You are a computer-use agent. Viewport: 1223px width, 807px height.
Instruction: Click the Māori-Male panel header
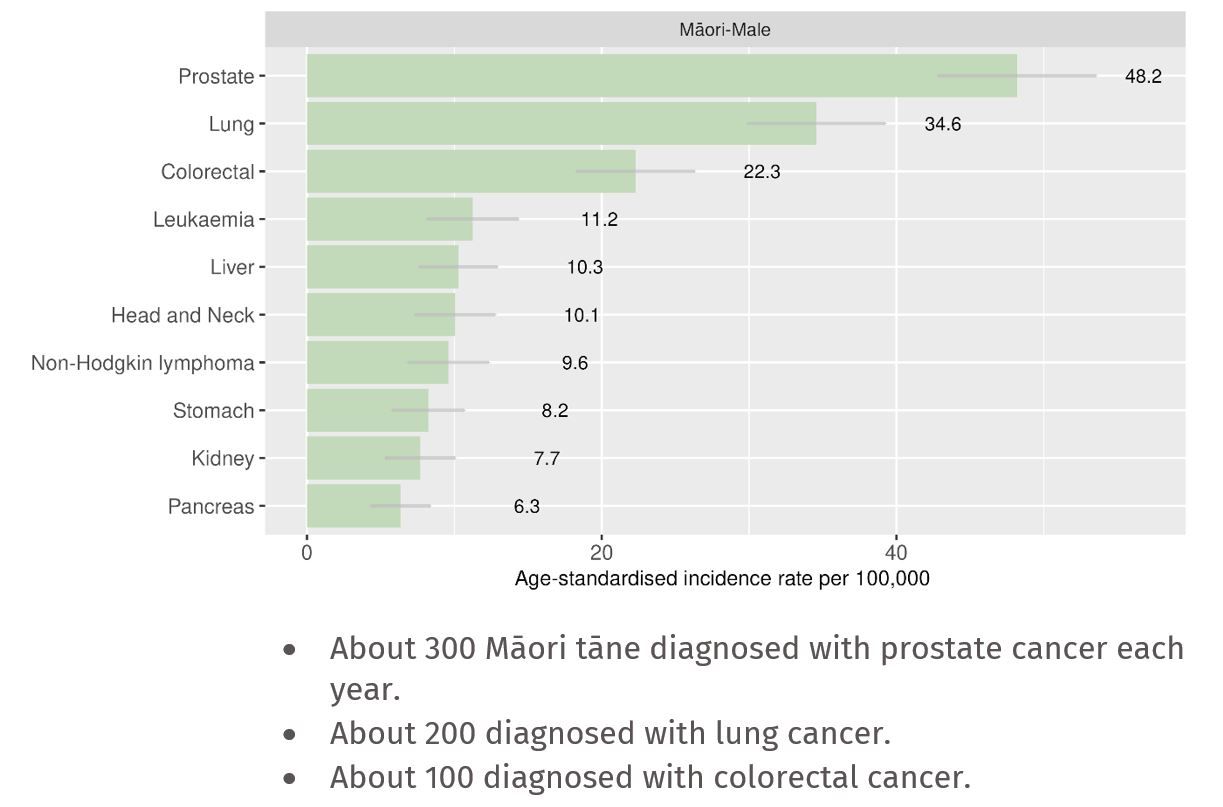[724, 30]
